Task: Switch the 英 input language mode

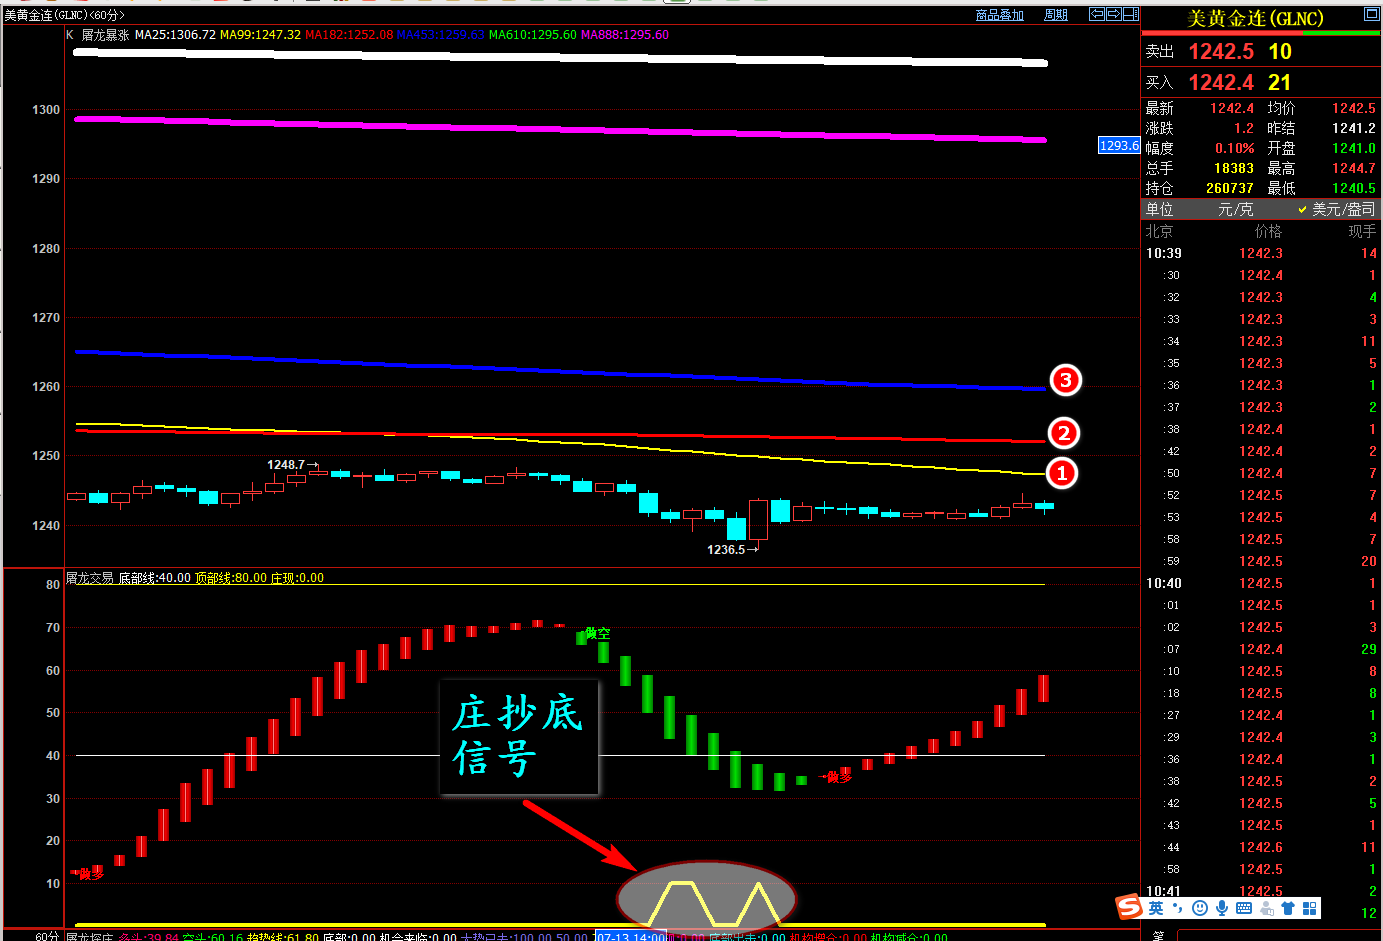Action: [1156, 908]
